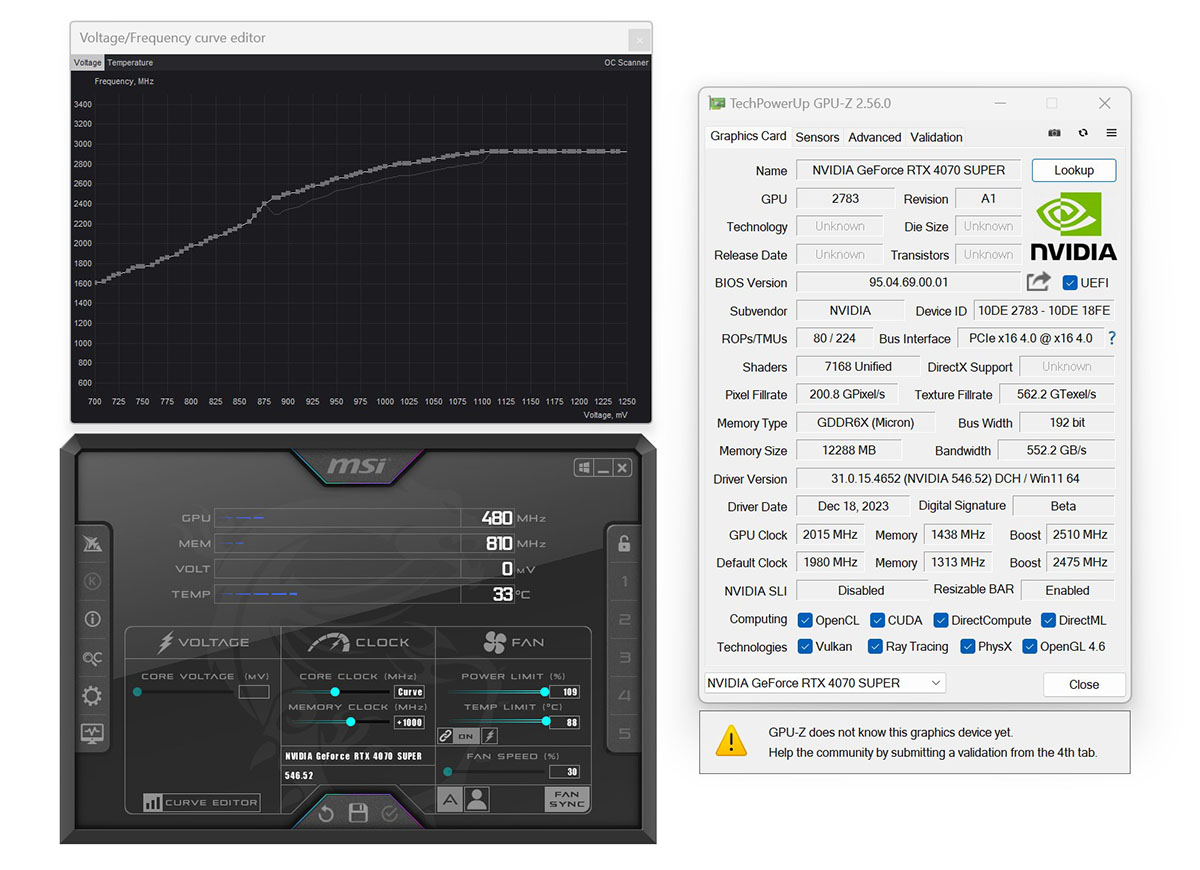Screen dimensions: 1200x870
Task: Toggle the UEFI checkbox
Action: (x=1070, y=283)
